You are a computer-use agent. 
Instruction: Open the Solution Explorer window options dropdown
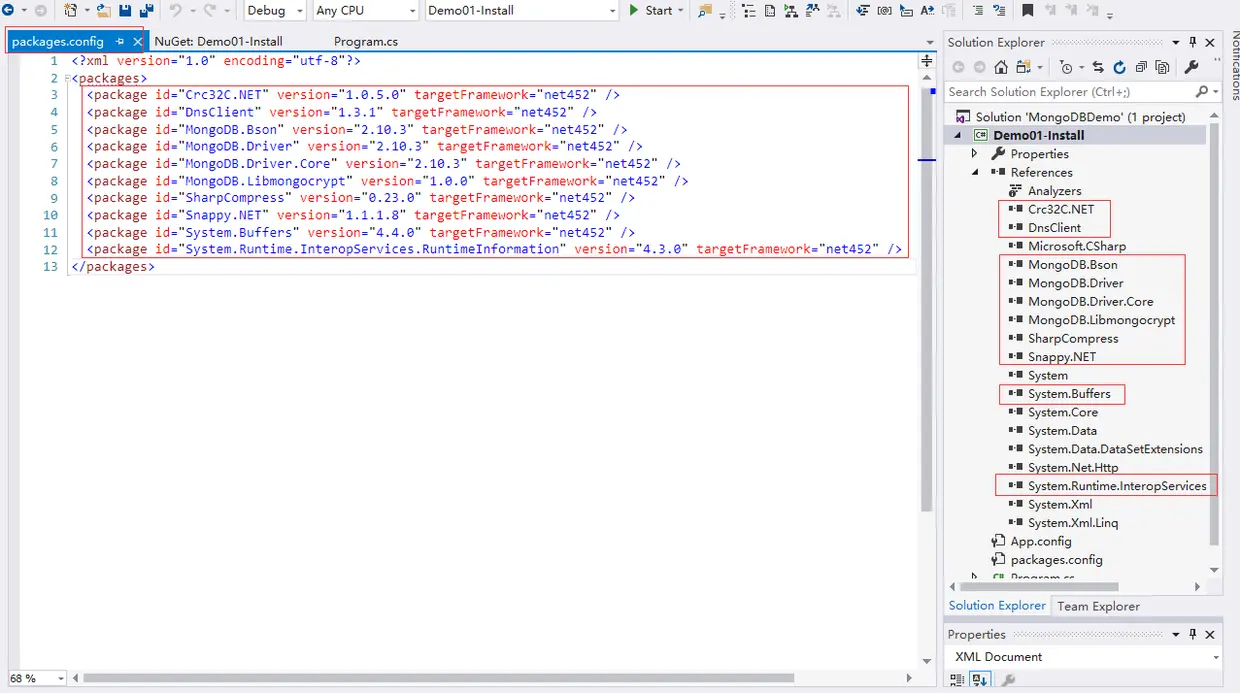(x=1176, y=42)
